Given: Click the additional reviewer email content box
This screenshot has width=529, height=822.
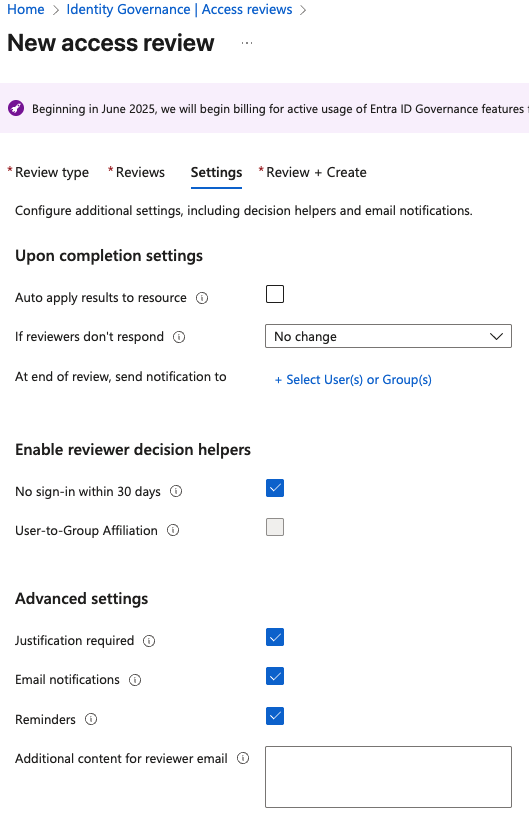Looking at the screenshot, I should point(388,777).
